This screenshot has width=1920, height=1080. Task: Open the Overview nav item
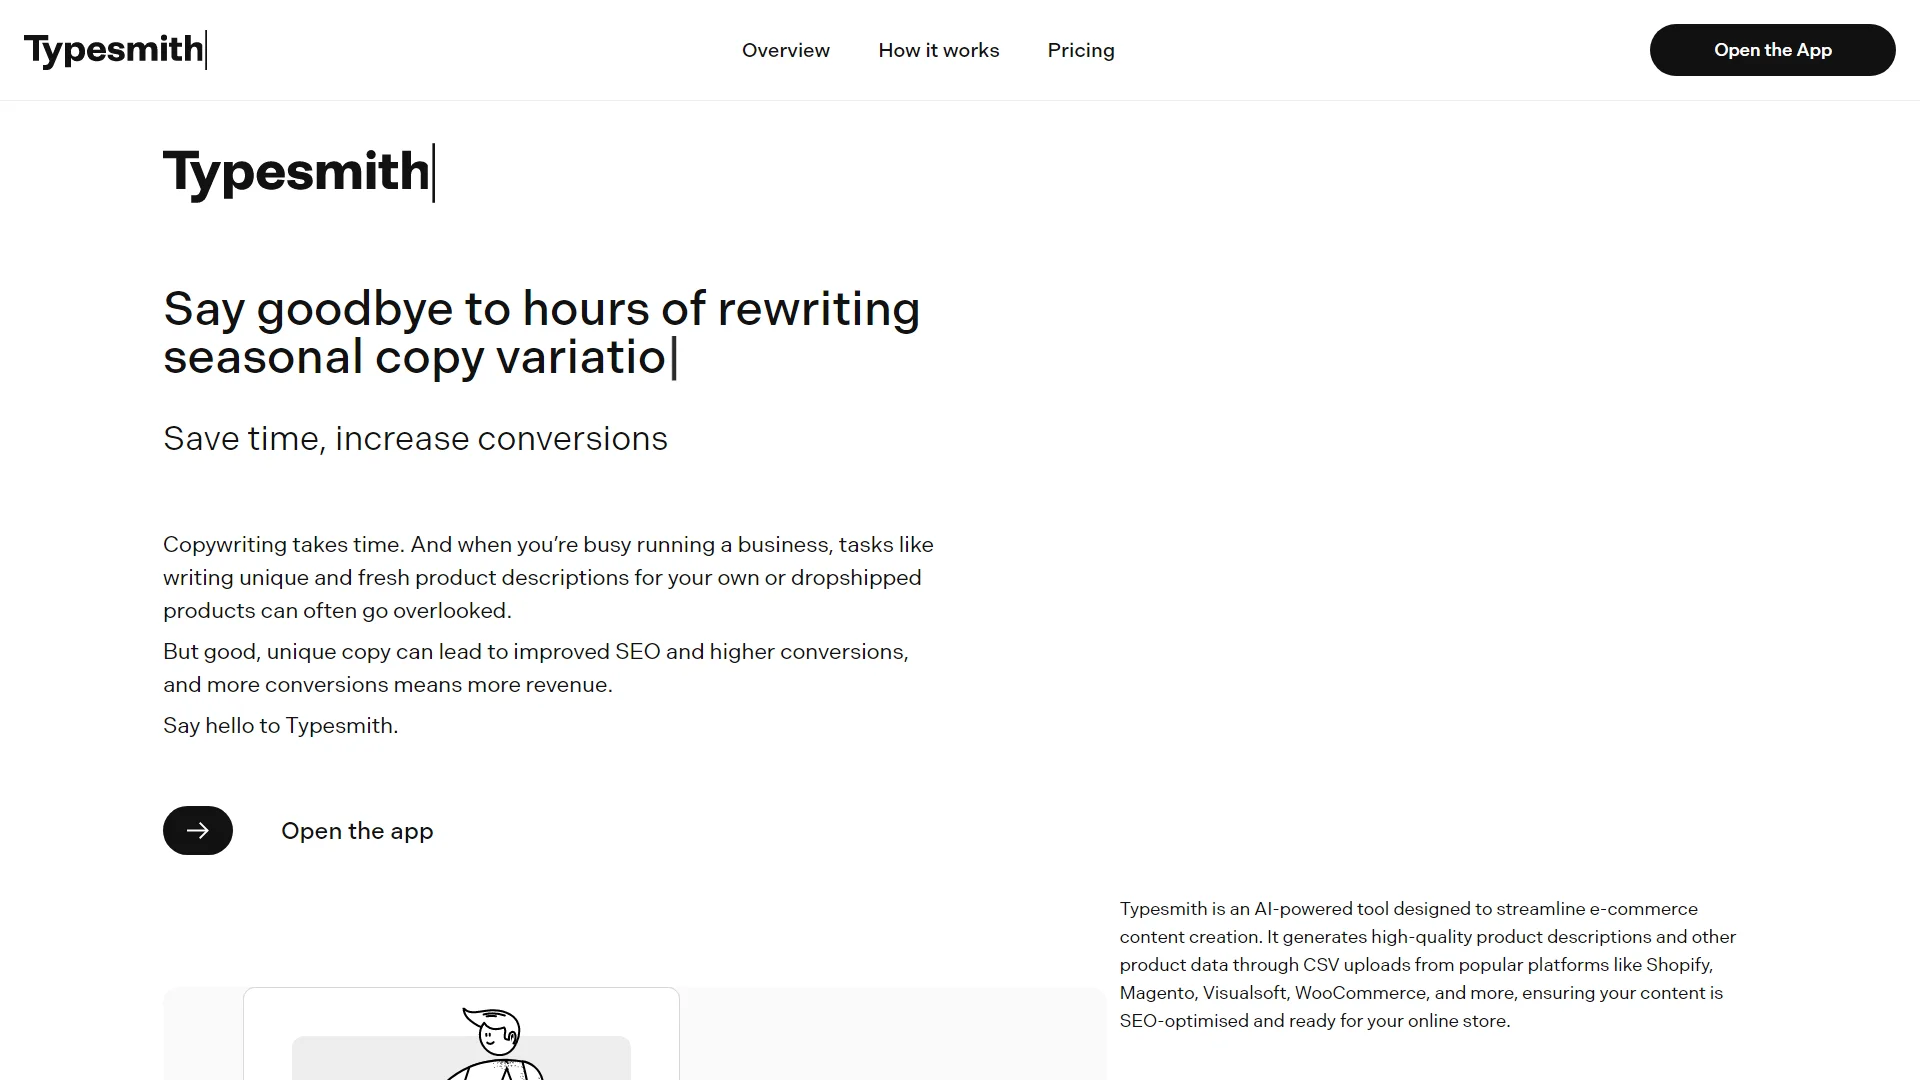click(x=785, y=50)
